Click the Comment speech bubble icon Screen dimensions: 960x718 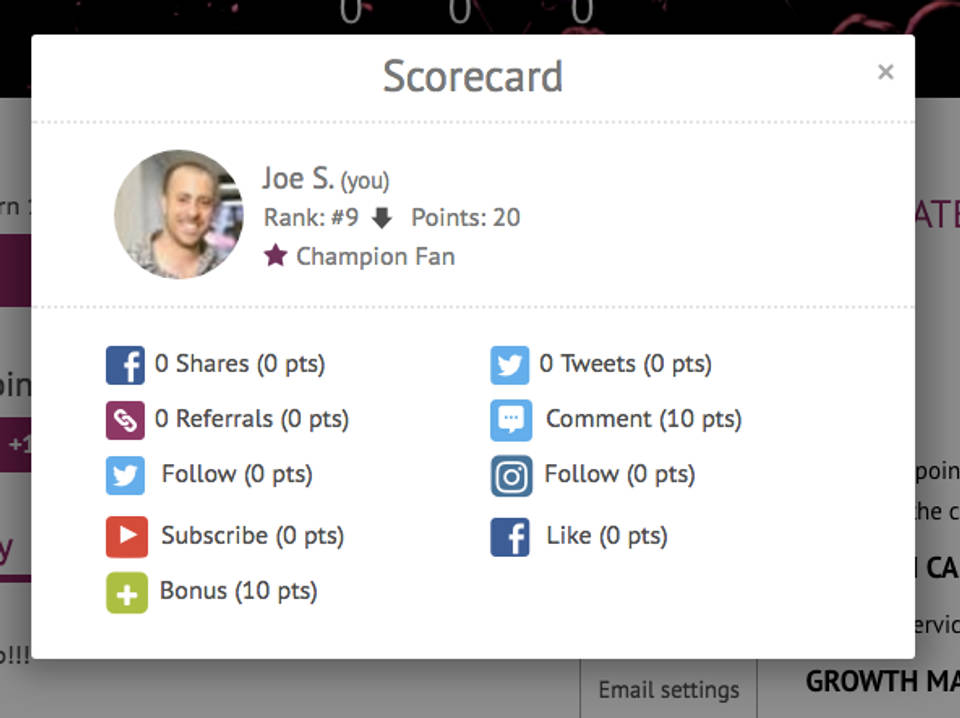pos(510,420)
